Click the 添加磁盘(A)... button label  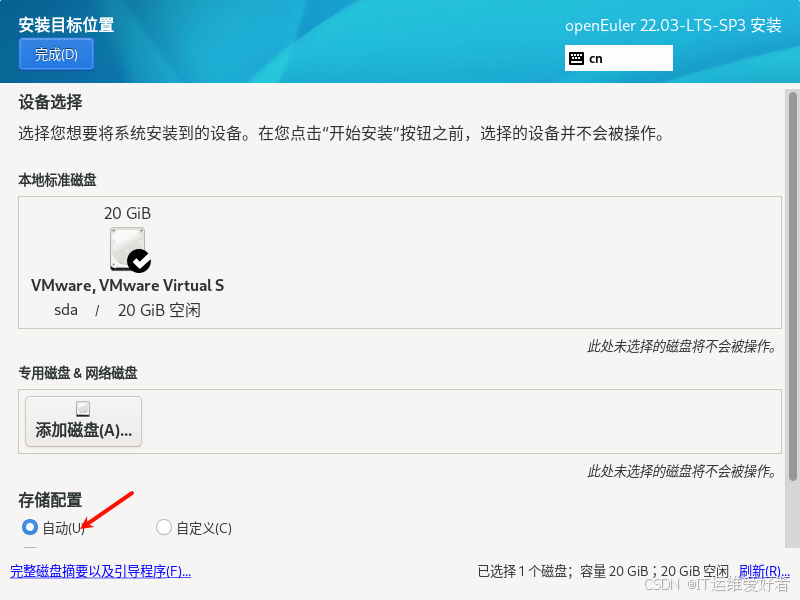coord(84,431)
